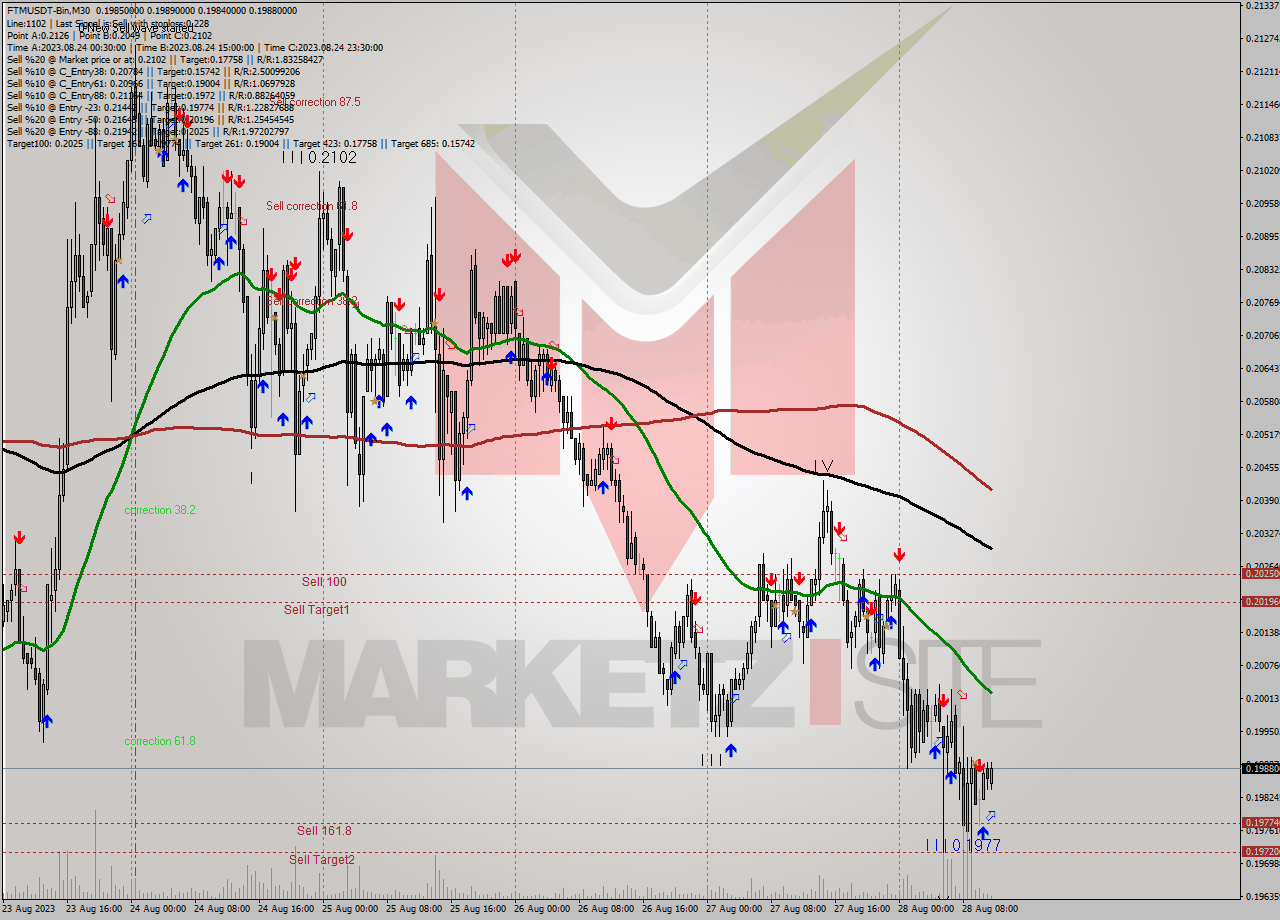The width and height of the screenshot is (1280, 920).
Task: Click the FTMUSDT-Bin,M30 symbol title text
Action: (49, 10)
